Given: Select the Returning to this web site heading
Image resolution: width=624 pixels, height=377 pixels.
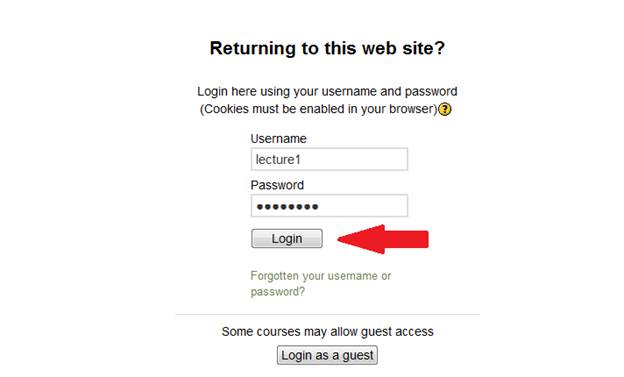Looking at the screenshot, I should click(327, 48).
